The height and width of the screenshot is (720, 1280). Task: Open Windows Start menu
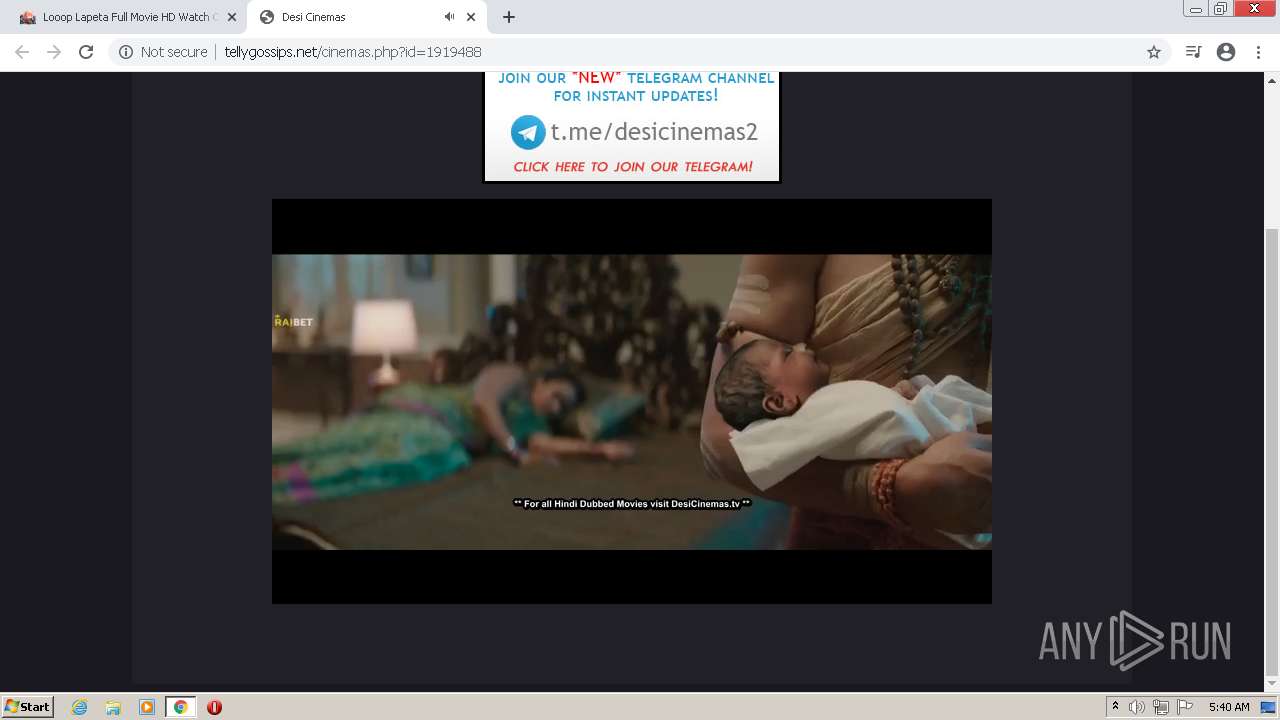pos(27,706)
